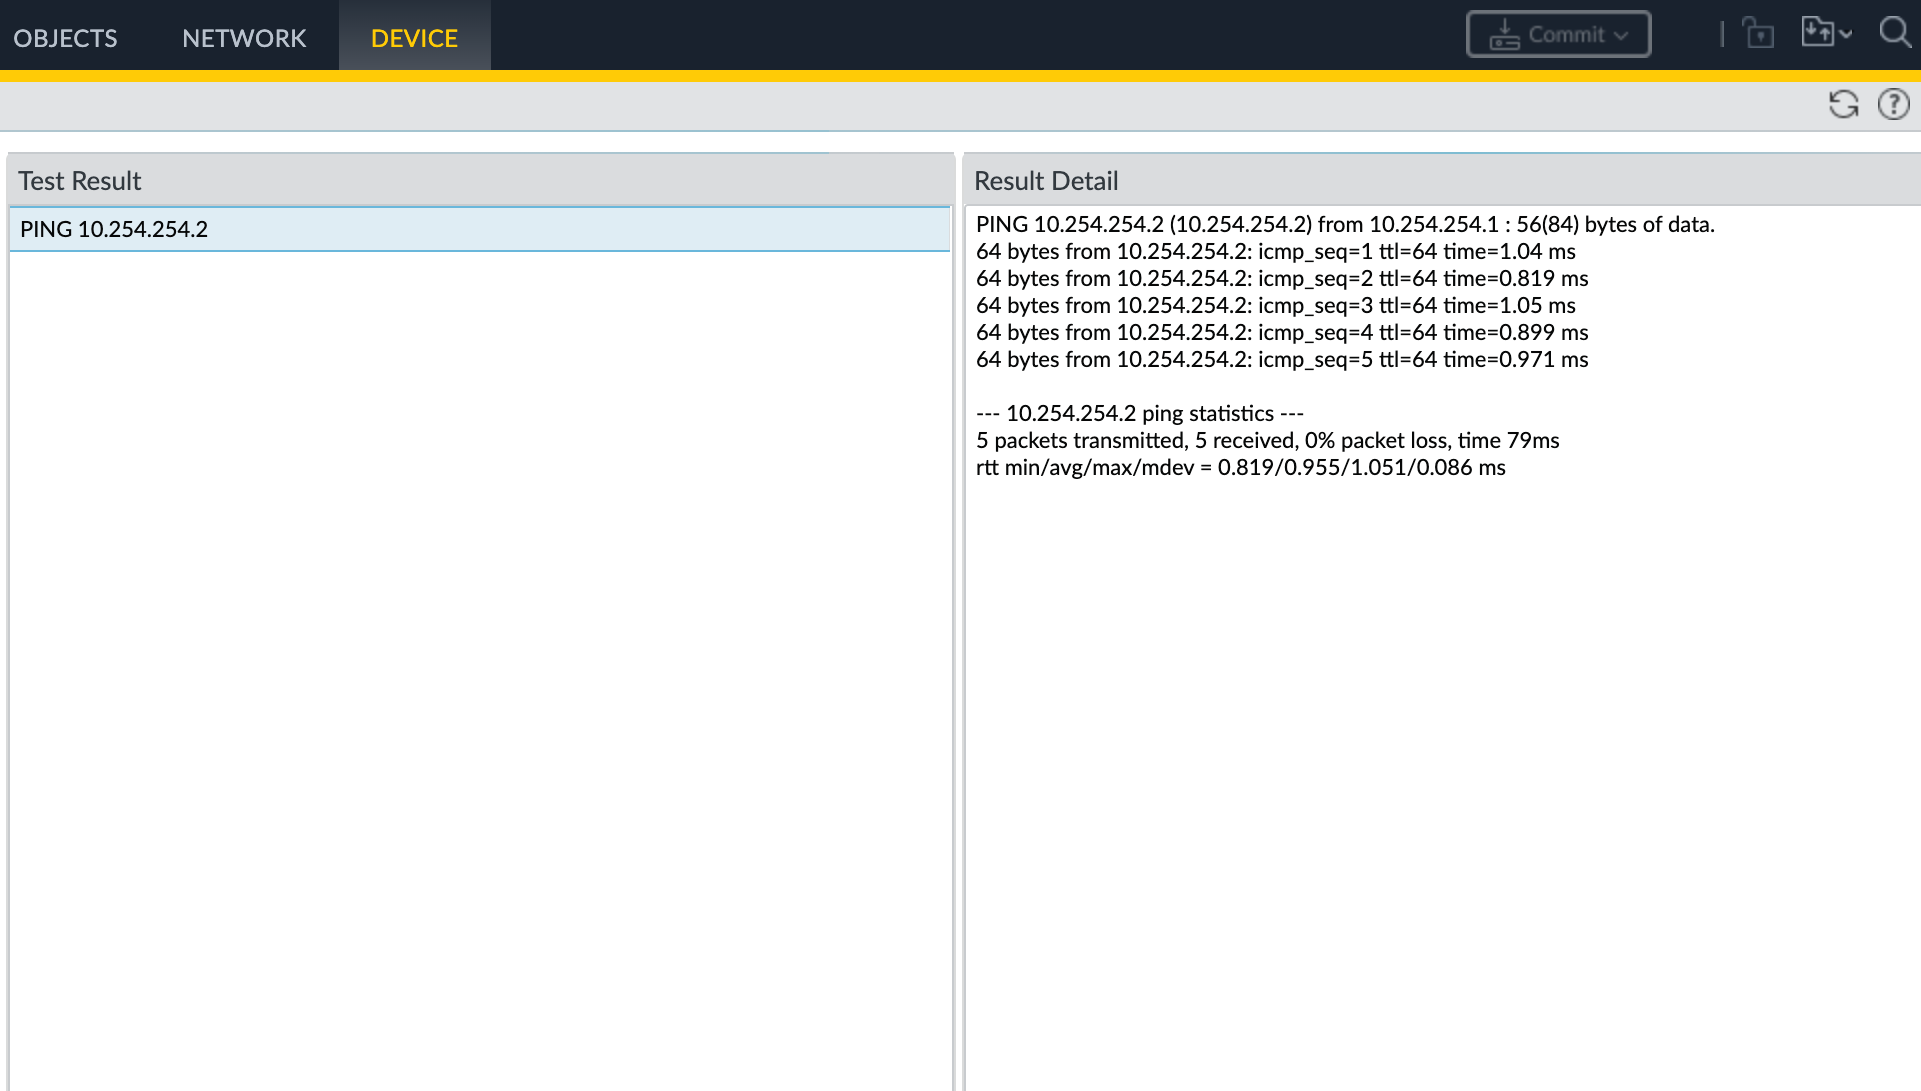Click the ping statistics header line

tap(1139, 414)
